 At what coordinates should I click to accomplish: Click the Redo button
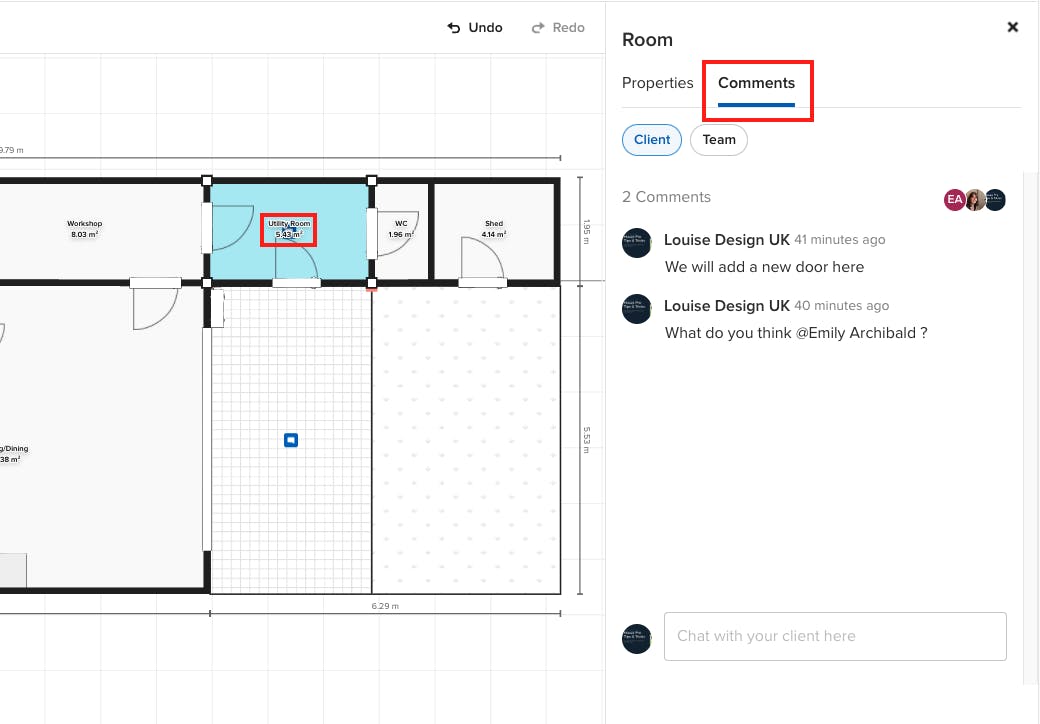(558, 28)
